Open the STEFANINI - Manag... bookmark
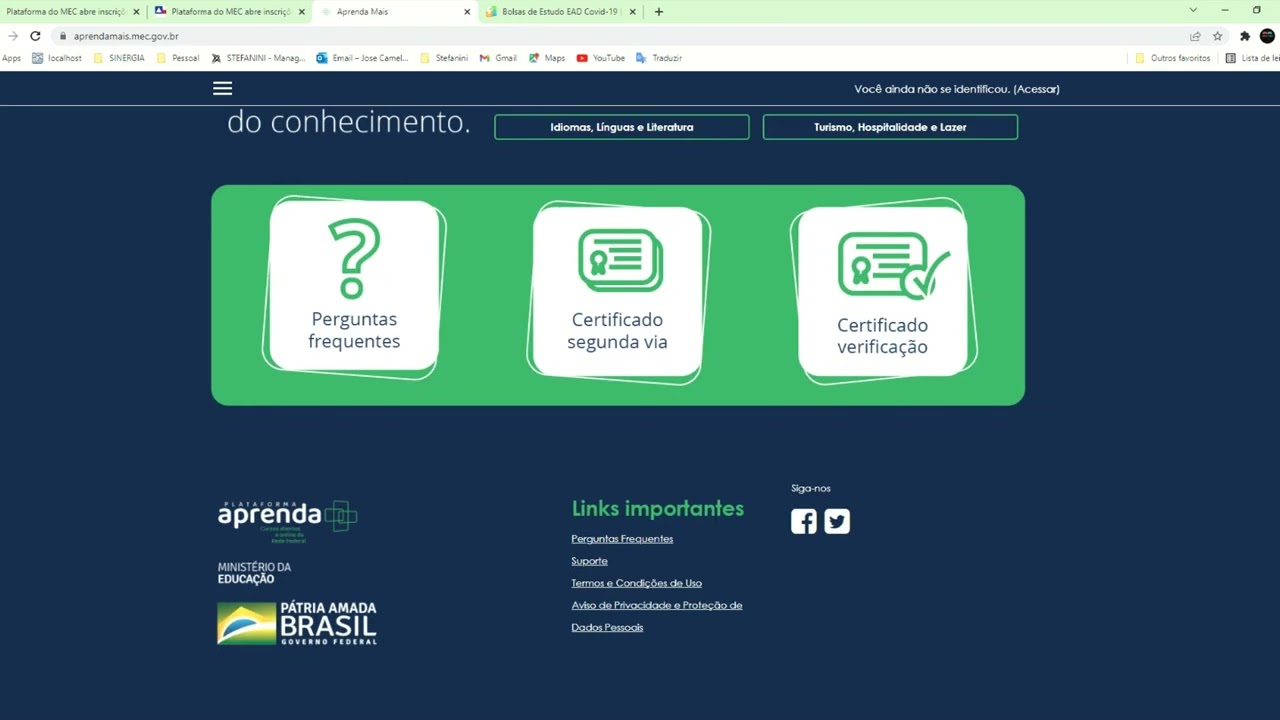The width and height of the screenshot is (1280, 720). (x=258, y=58)
